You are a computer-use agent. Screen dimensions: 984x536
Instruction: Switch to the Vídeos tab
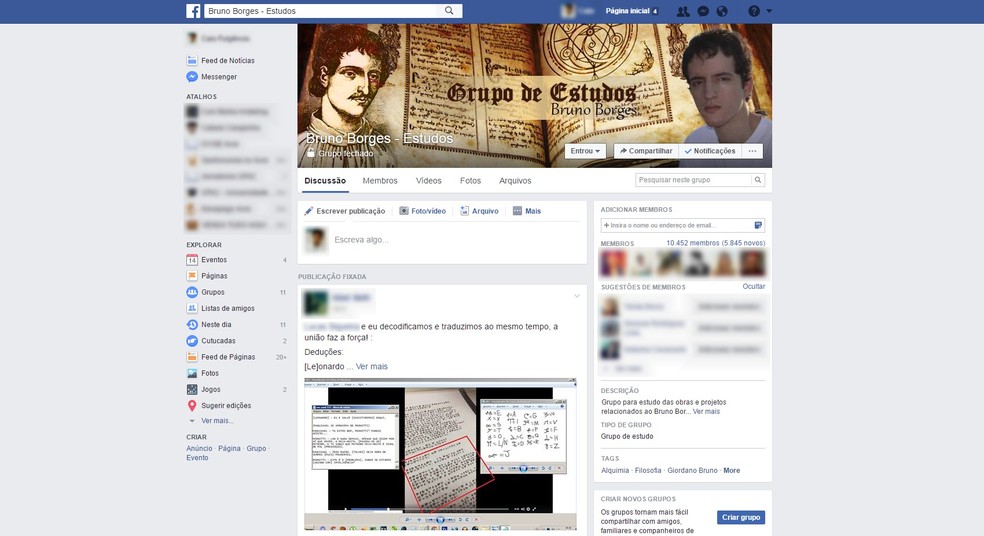(429, 181)
